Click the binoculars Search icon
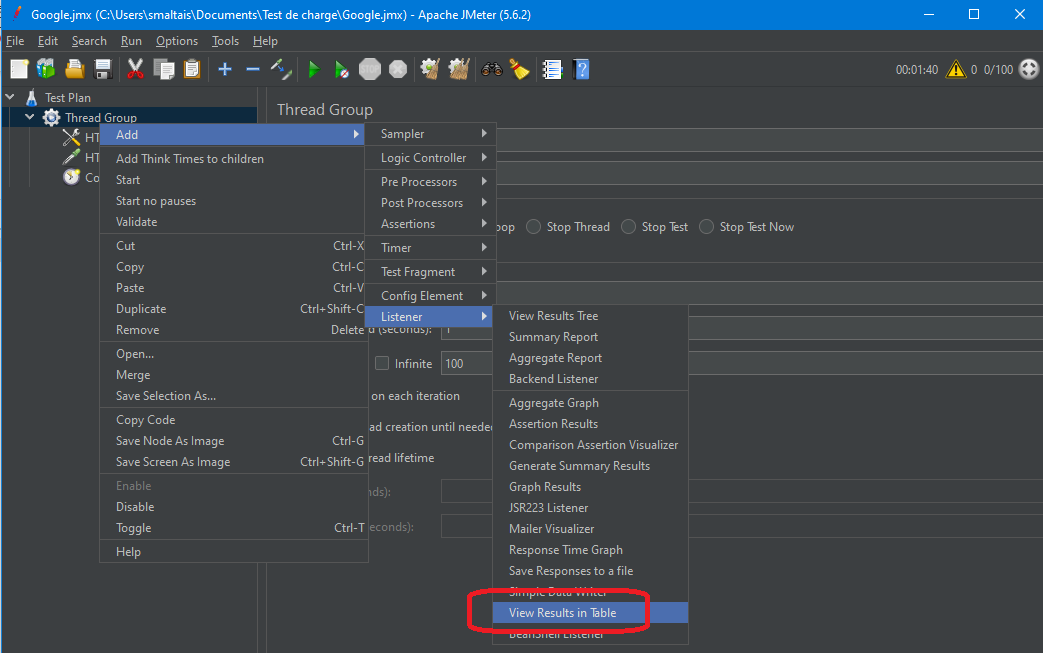The width and height of the screenshot is (1043, 653). (491, 69)
